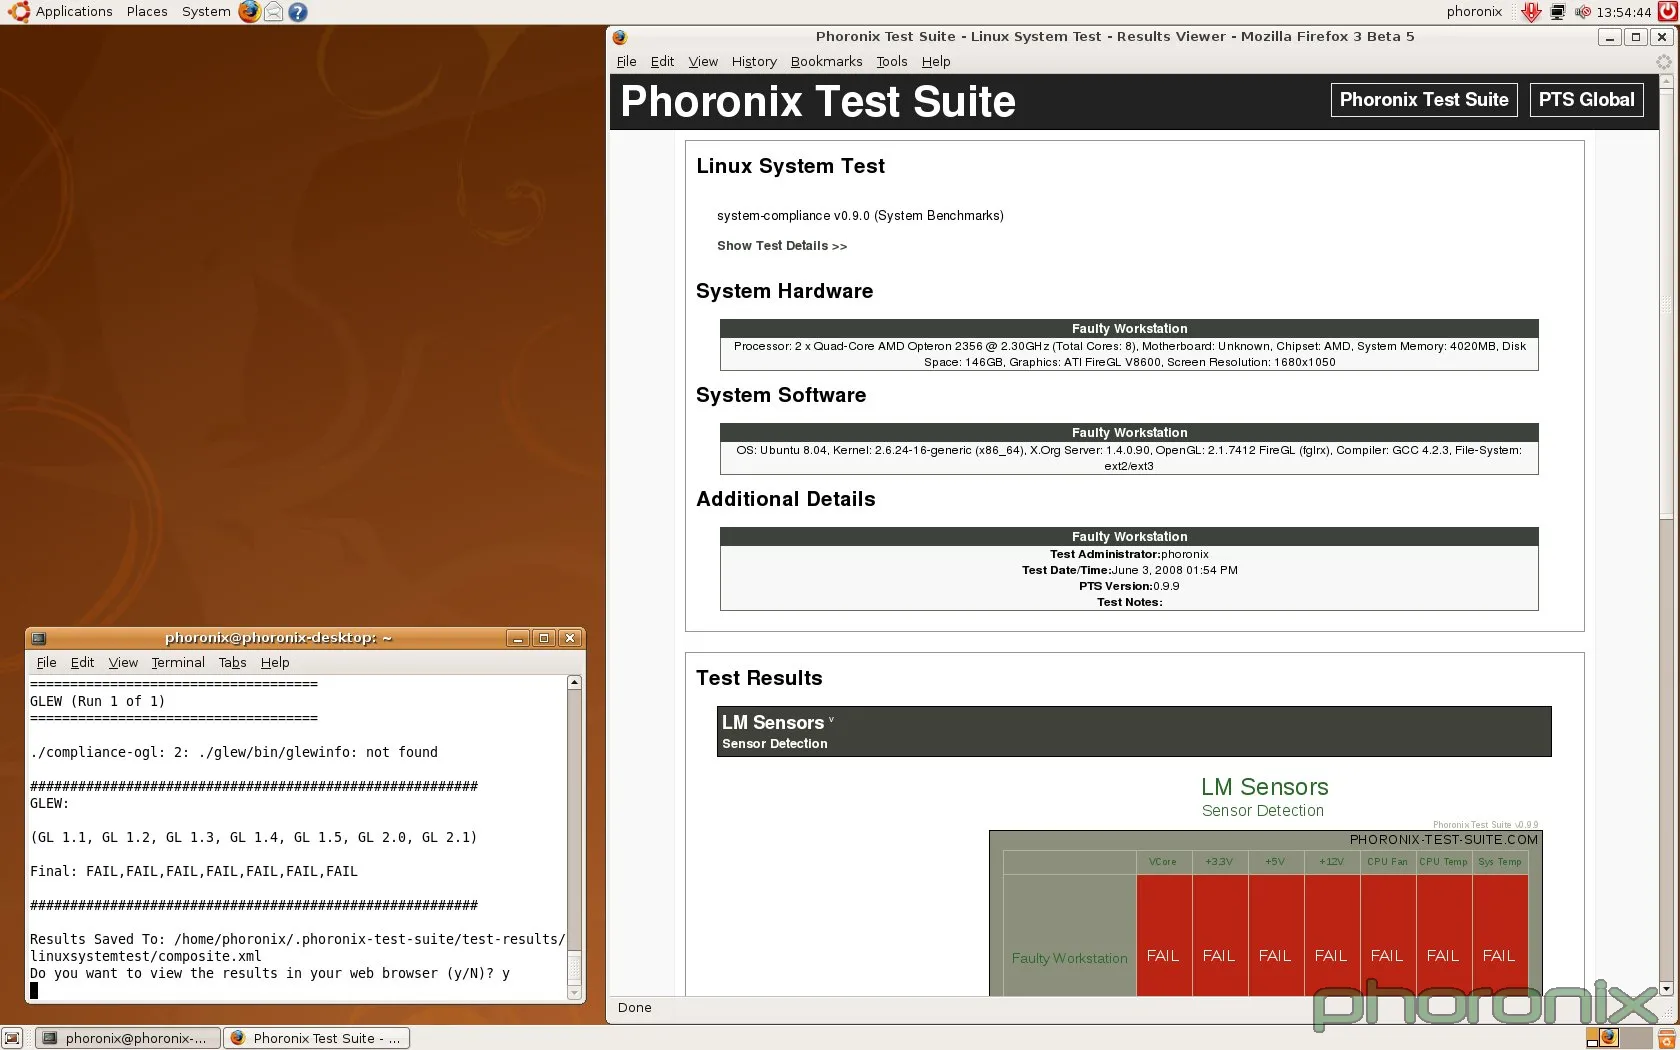The width and height of the screenshot is (1680, 1050).
Task: Open Firefox History menu
Action: point(754,62)
